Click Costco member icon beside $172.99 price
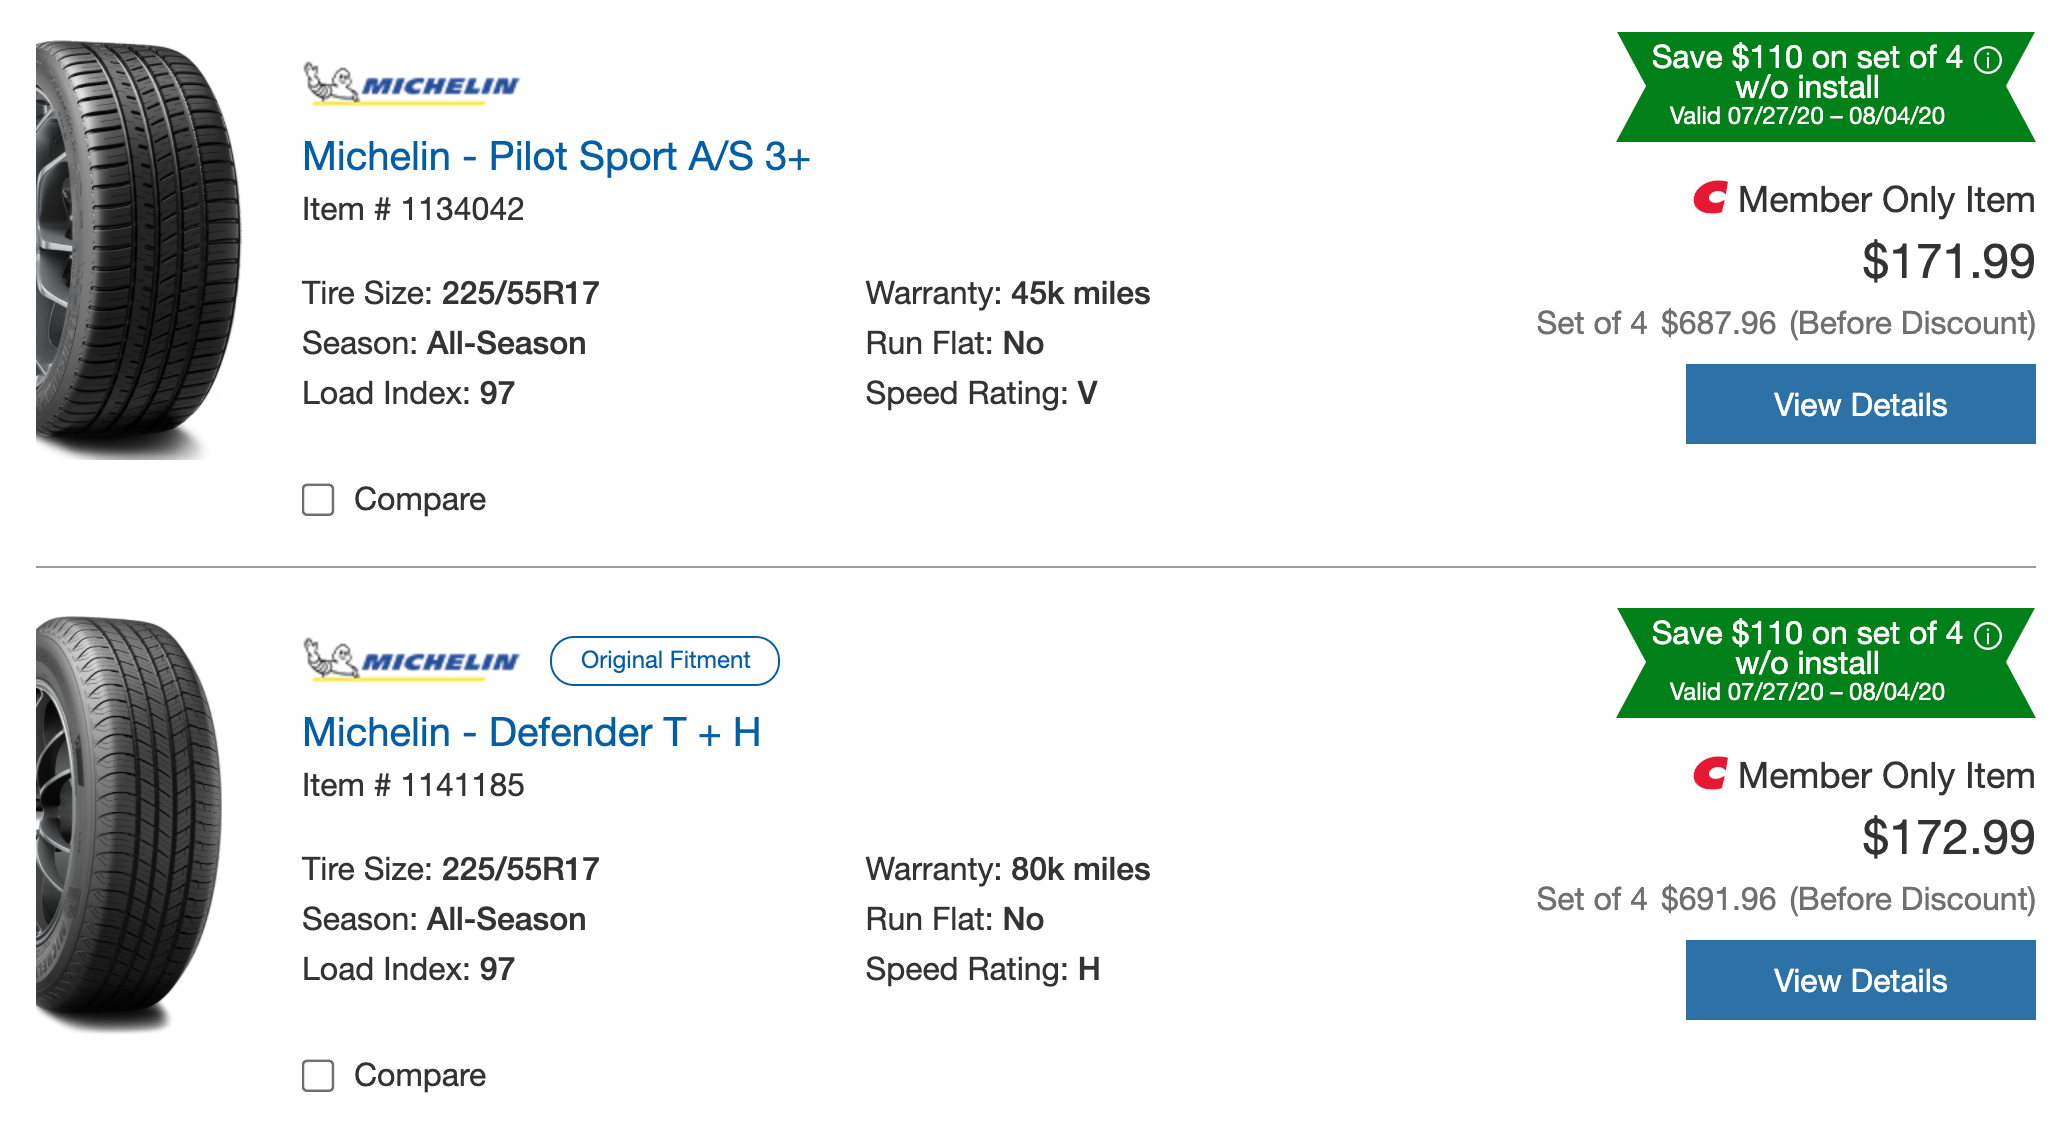This screenshot has height=1136, width=2068. click(x=1710, y=774)
